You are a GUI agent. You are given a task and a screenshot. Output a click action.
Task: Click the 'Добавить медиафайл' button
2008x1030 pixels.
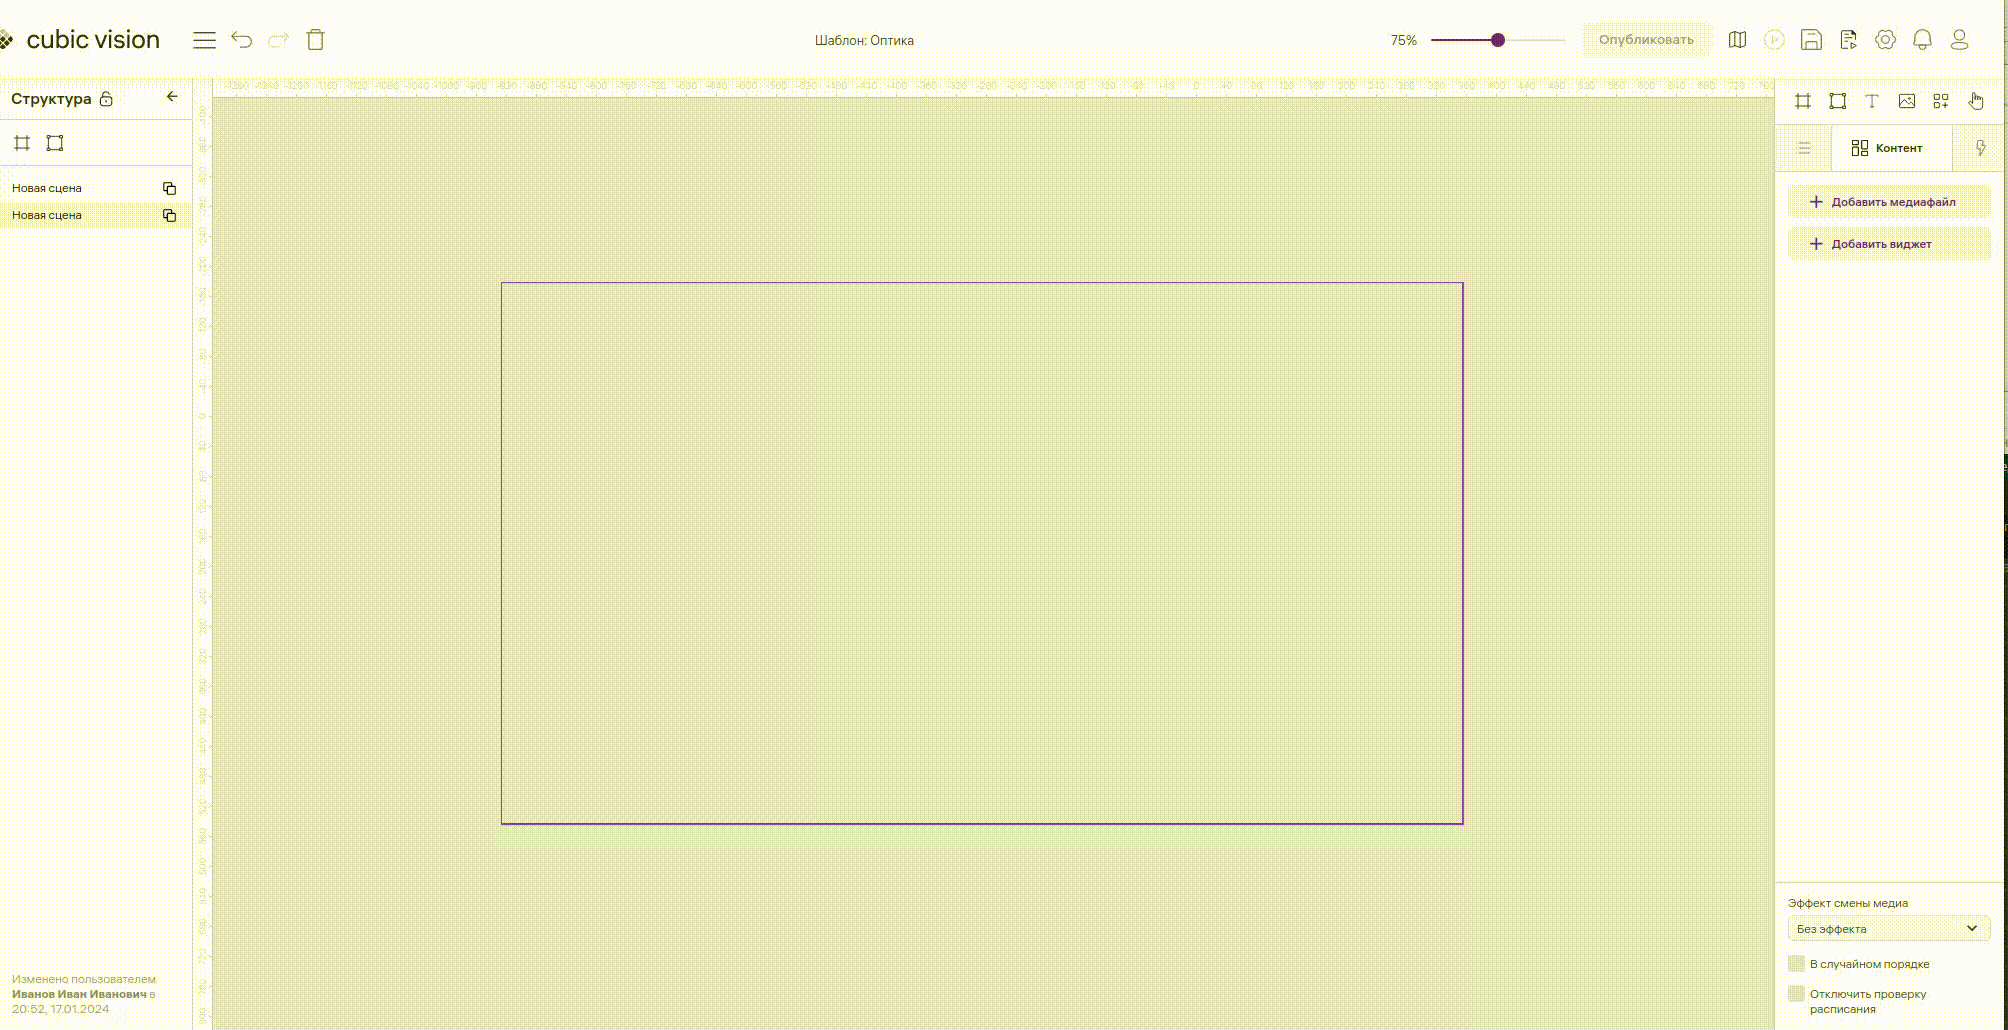pos(1888,202)
